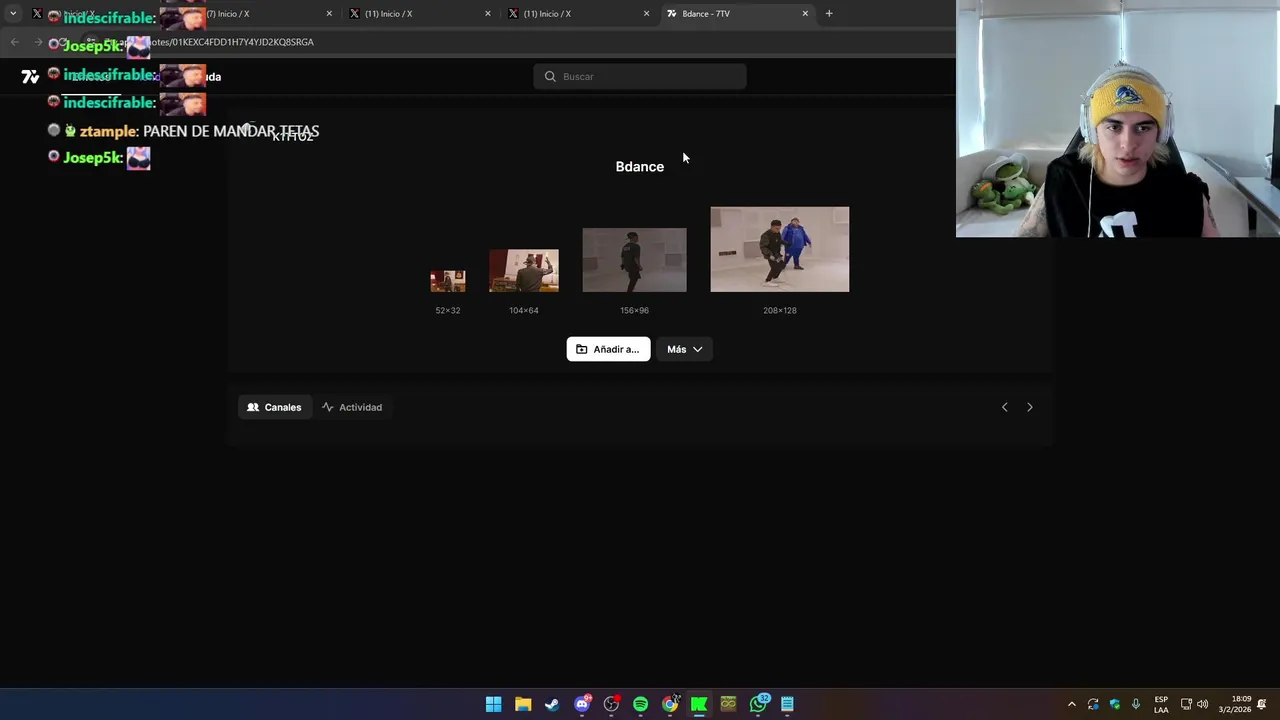This screenshot has height=720, width=1280.
Task: Open the tab search dropdown arrow
Action: tap(13, 14)
